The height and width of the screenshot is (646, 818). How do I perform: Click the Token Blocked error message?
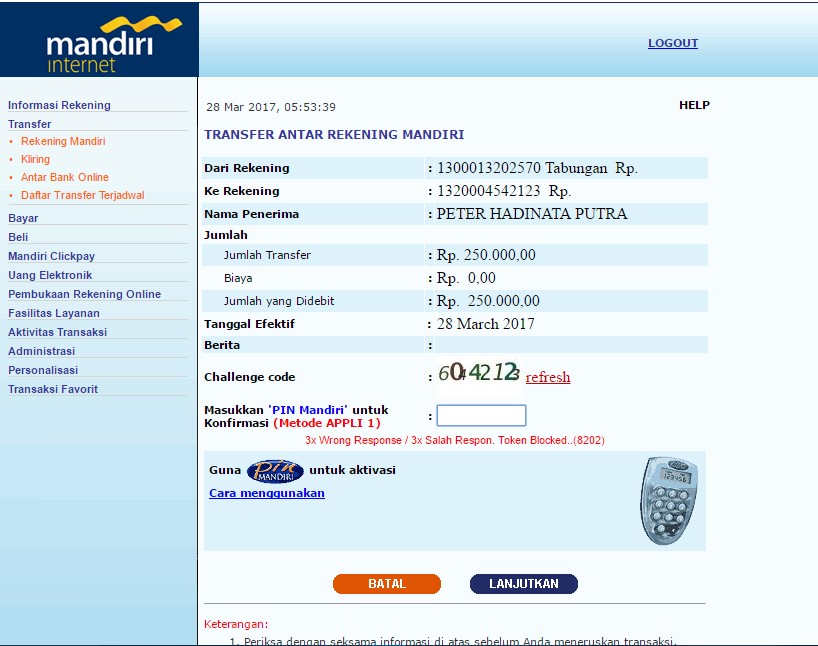coord(455,440)
